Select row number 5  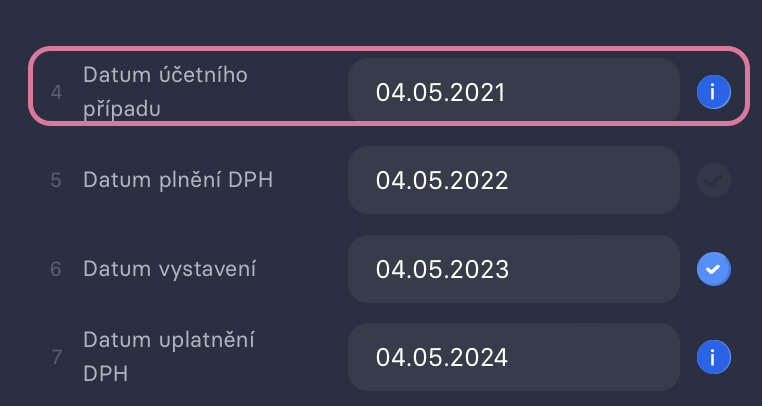tap(56, 180)
